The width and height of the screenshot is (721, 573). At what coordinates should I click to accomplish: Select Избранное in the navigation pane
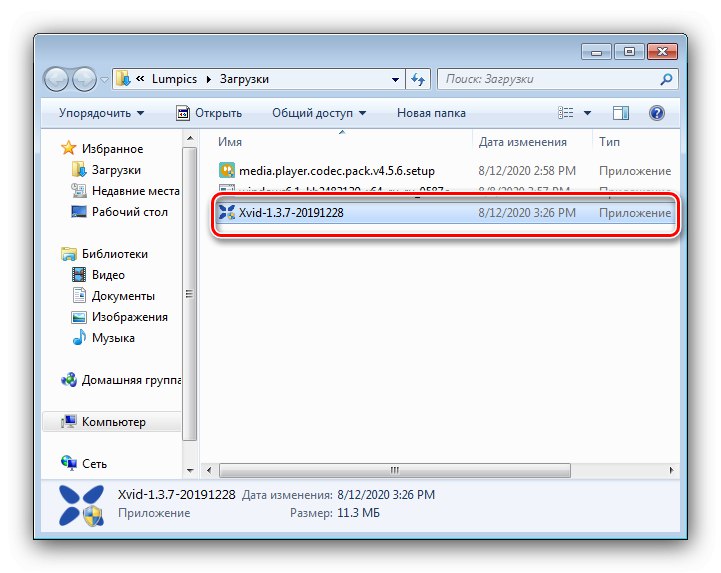(x=112, y=149)
